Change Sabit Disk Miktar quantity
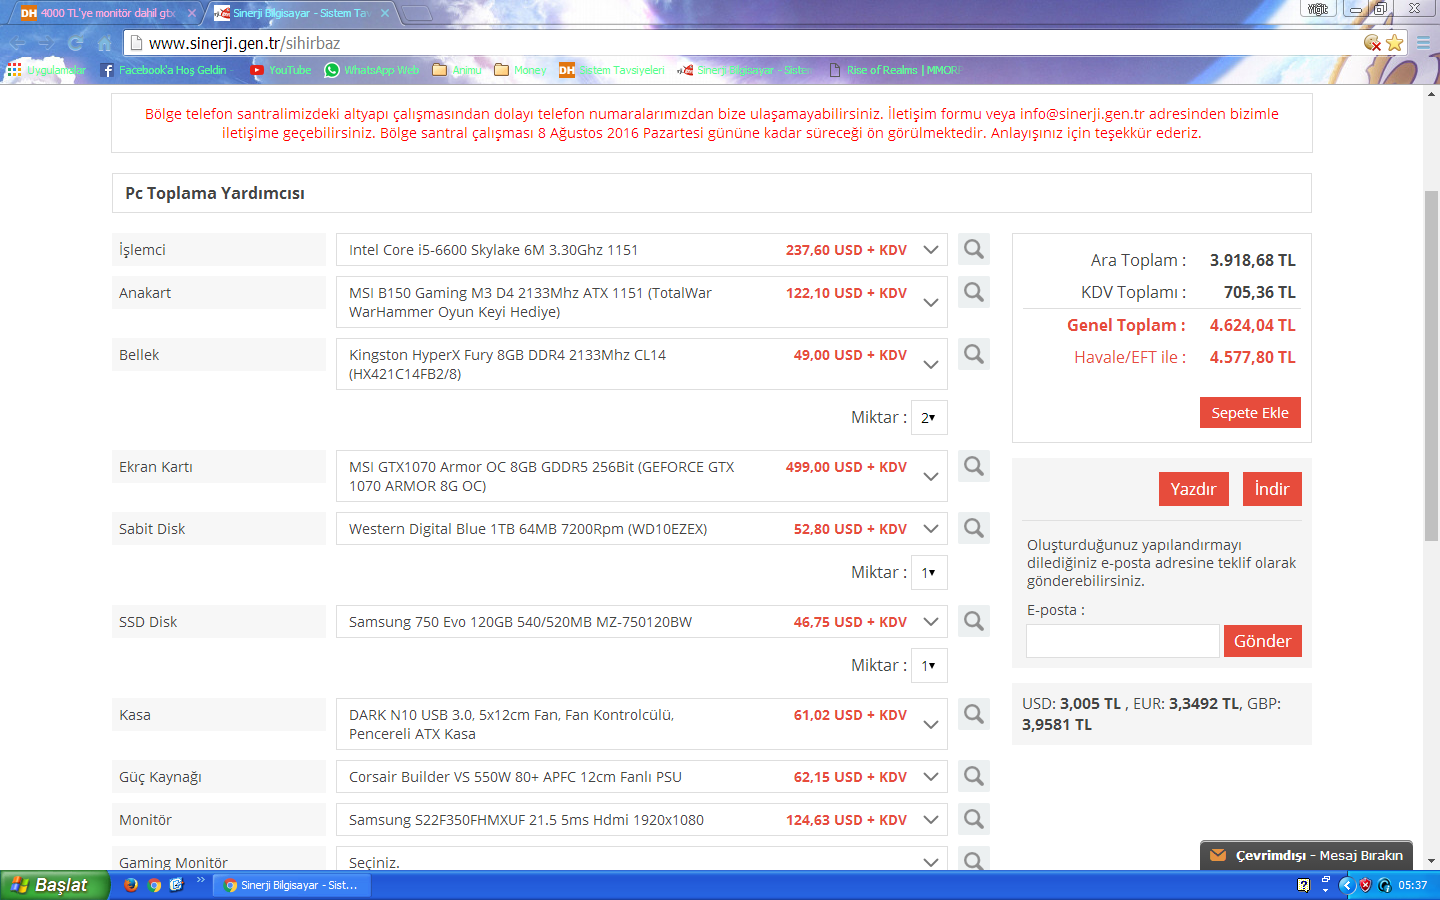Image resolution: width=1440 pixels, height=900 pixels. (x=929, y=572)
